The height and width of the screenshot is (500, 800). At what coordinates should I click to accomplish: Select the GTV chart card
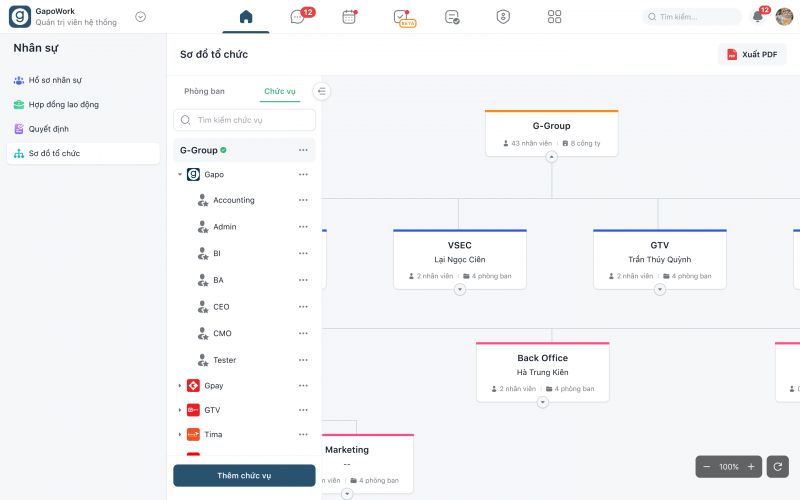(x=660, y=260)
